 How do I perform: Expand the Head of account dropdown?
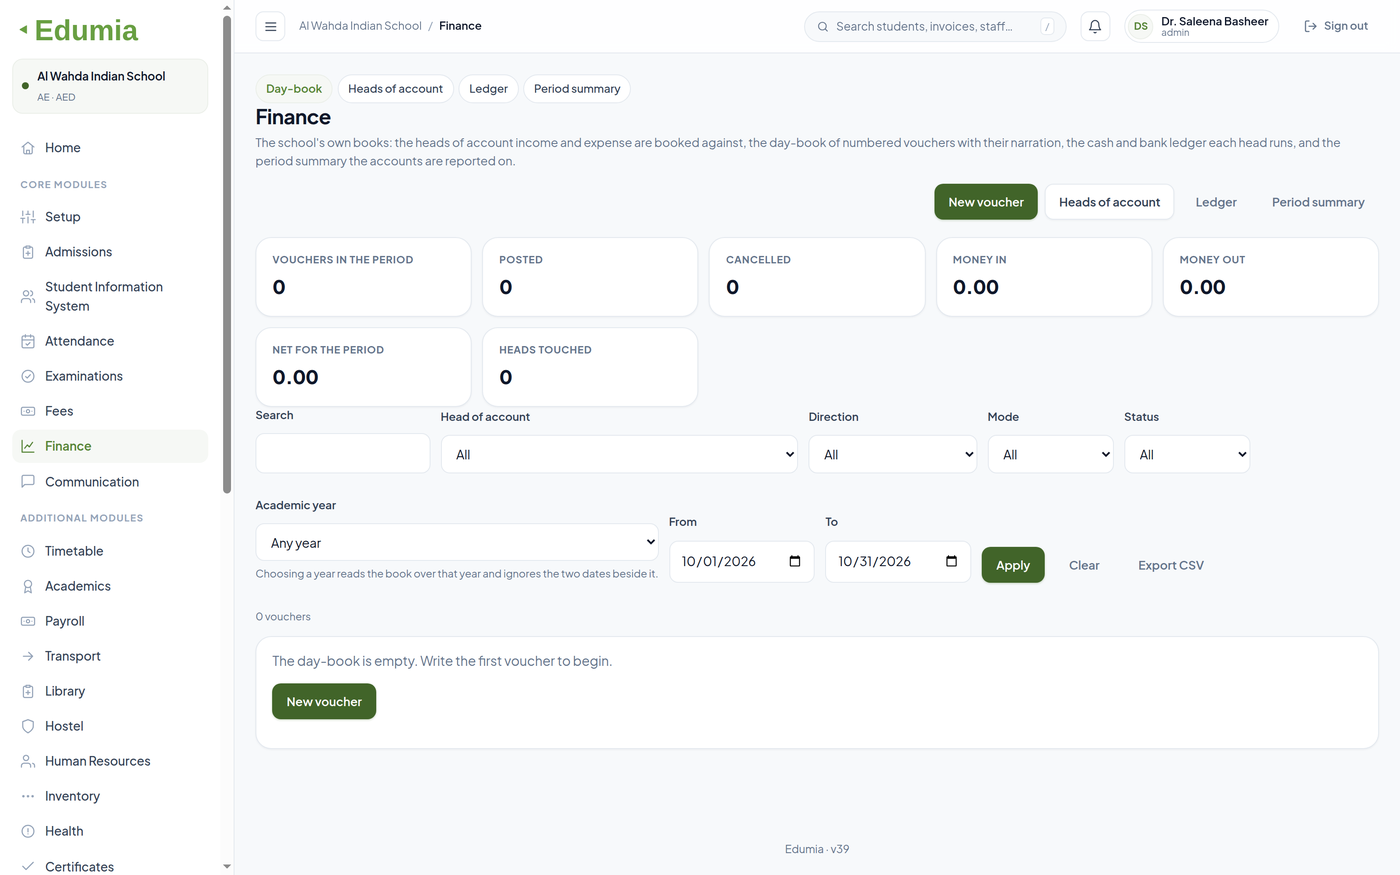tap(619, 454)
